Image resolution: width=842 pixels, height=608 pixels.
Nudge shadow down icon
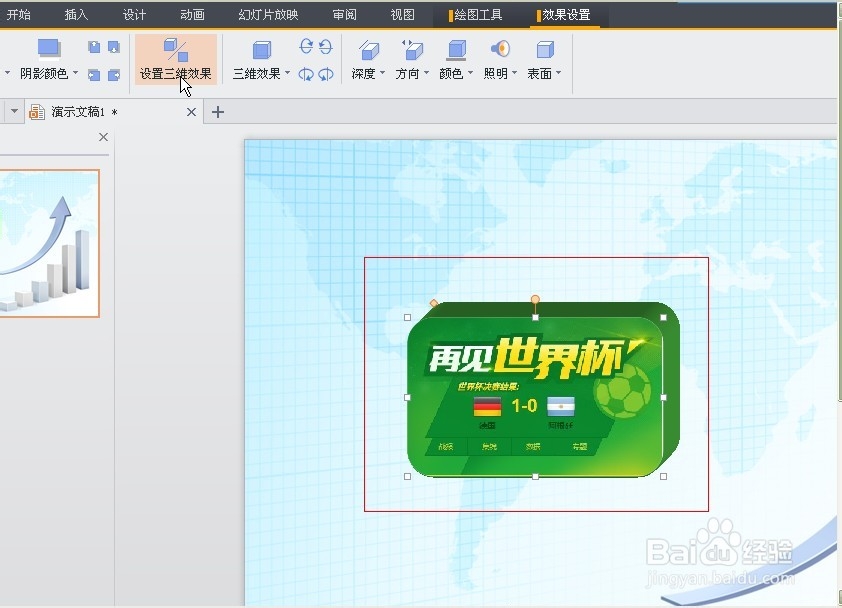tap(114, 47)
